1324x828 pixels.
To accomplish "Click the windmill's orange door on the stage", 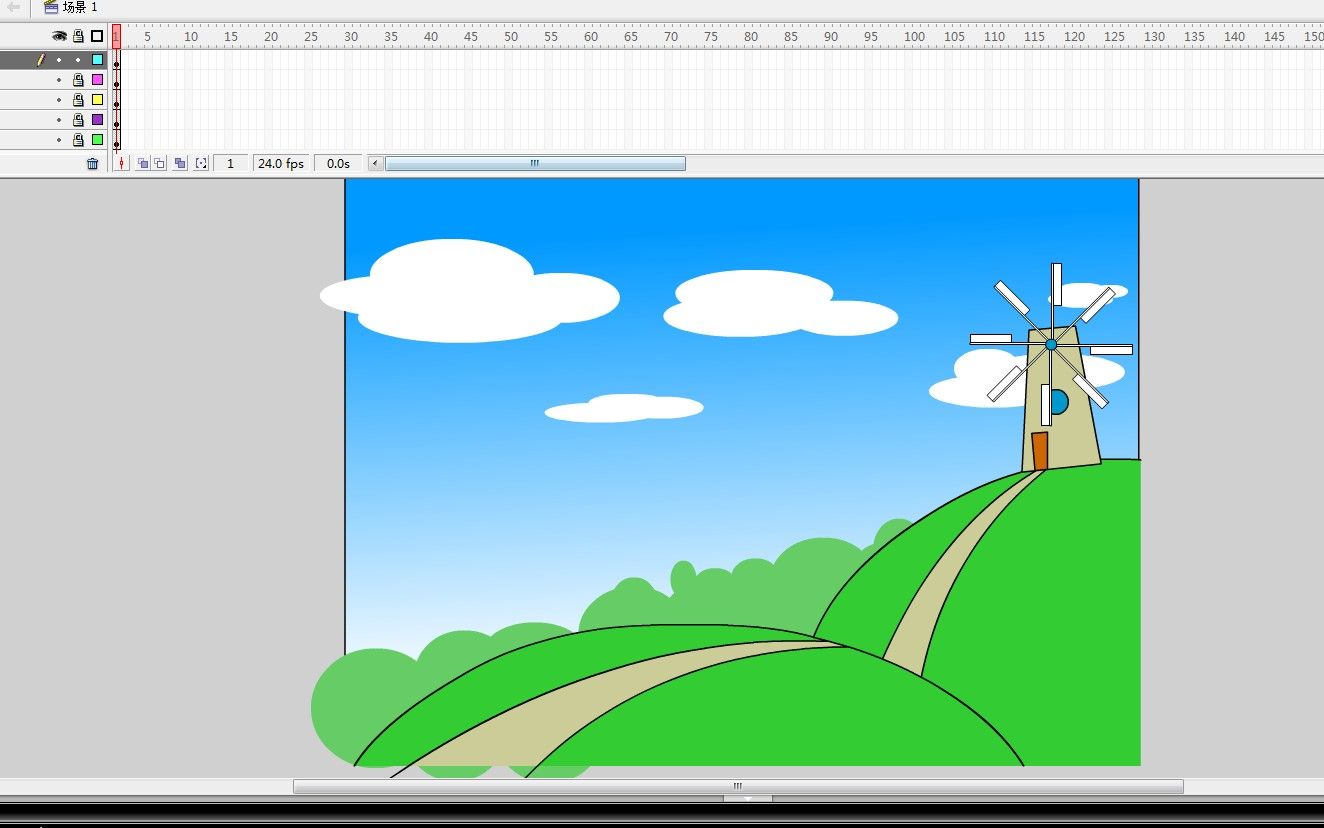I will pos(1040,451).
